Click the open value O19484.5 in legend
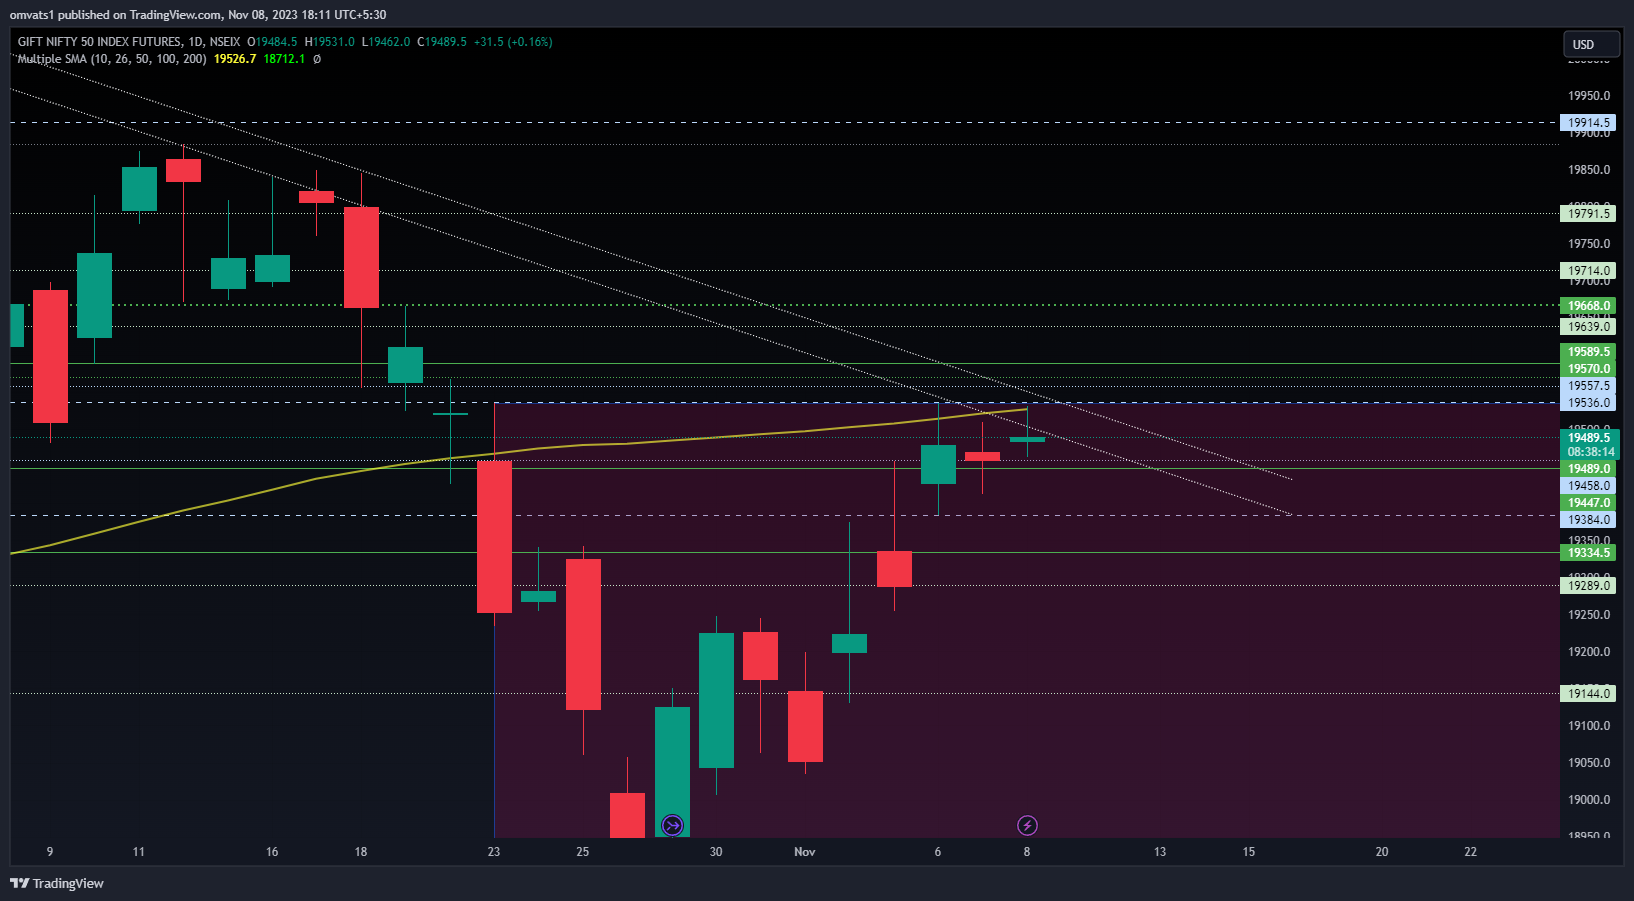The image size is (1634, 901). (x=272, y=42)
